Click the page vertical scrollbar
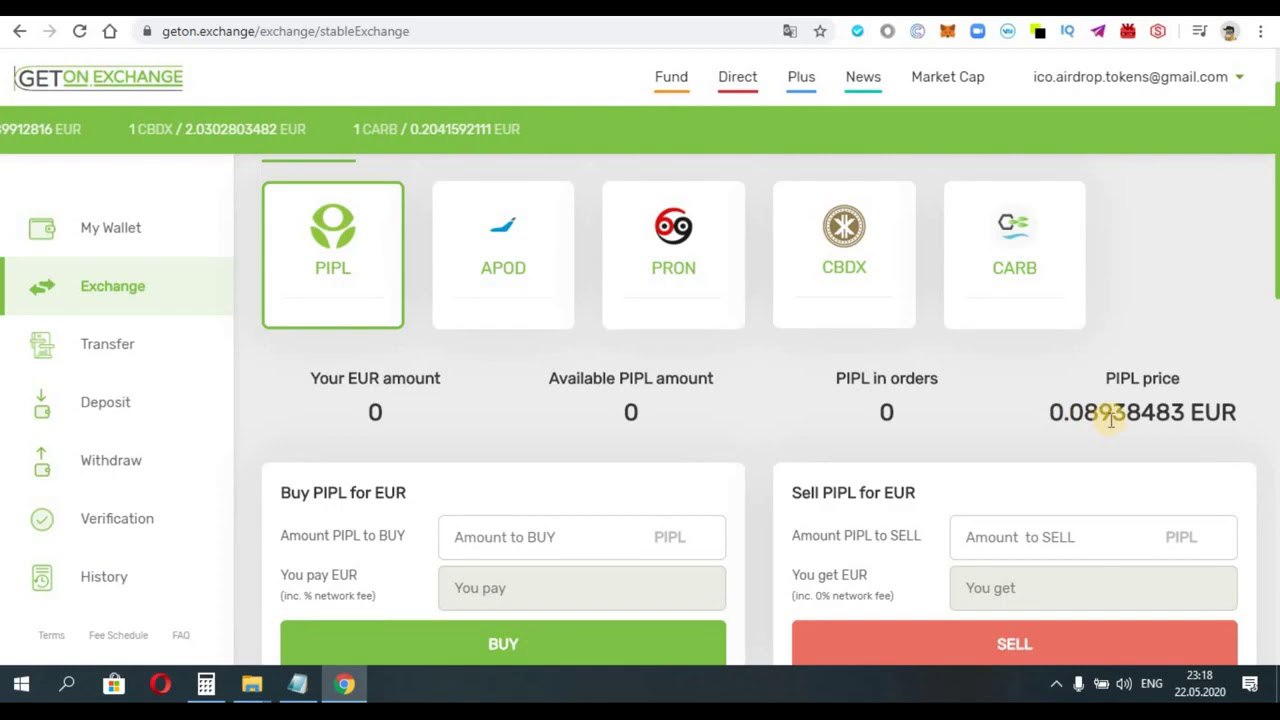The width and height of the screenshot is (1280, 720). click(x=1276, y=190)
